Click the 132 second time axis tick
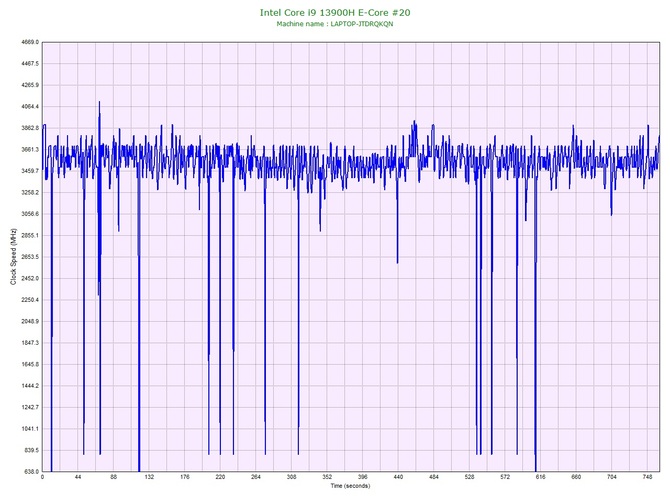The image size is (670, 503). 149,478
